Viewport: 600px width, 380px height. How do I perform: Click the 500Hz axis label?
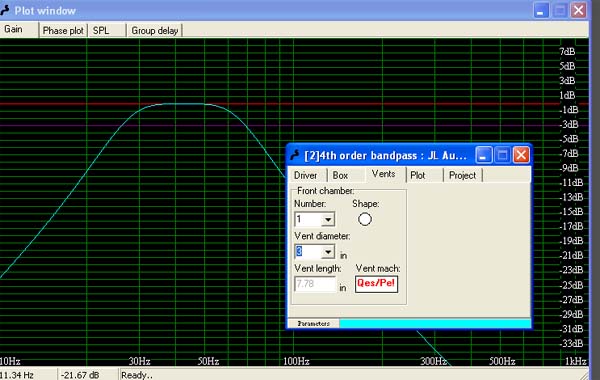502,361
